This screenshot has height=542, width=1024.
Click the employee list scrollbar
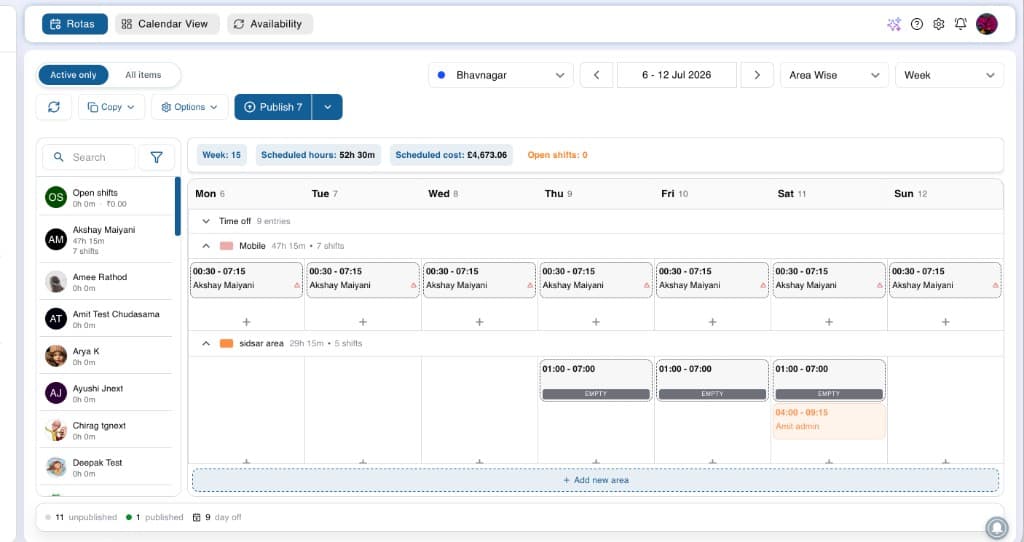[x=178, y=206]
